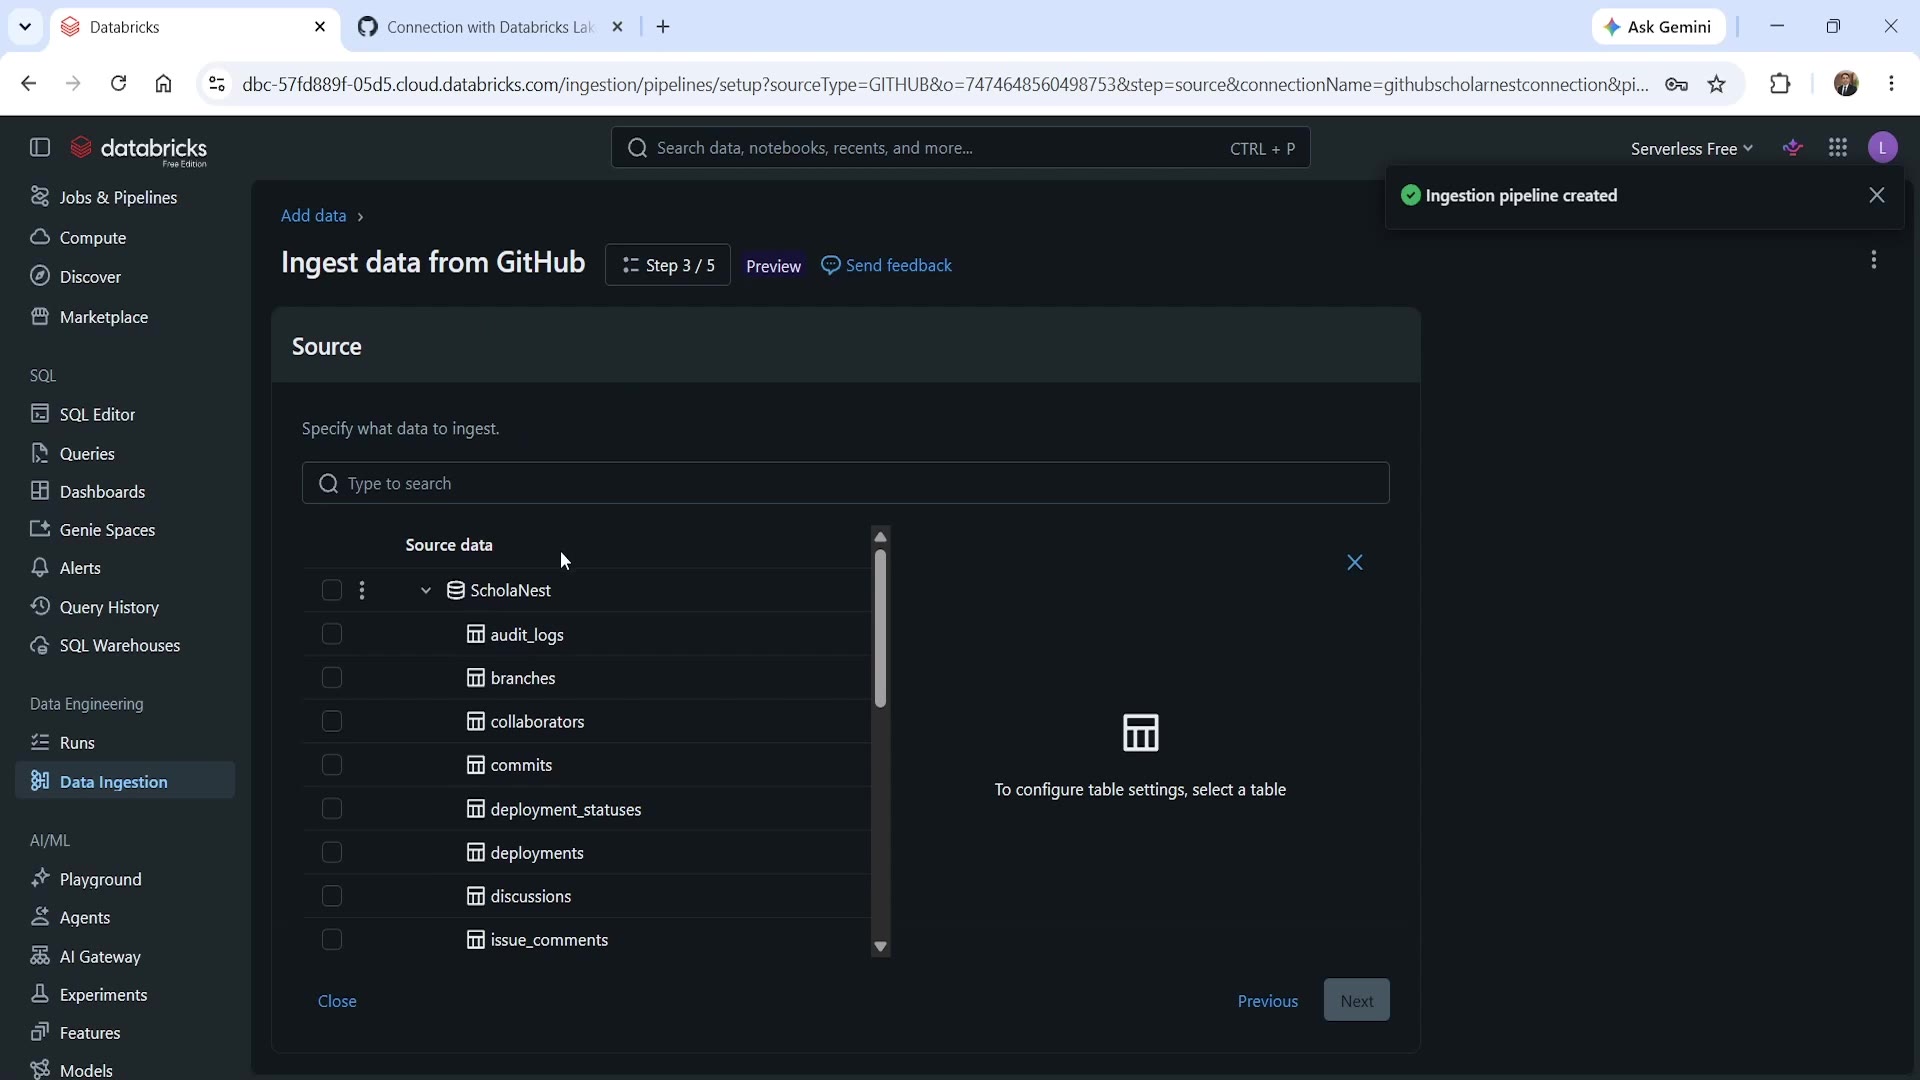Collapse the sidebar panel icon
1920x1080 pixels.
(x=40, y=148)
